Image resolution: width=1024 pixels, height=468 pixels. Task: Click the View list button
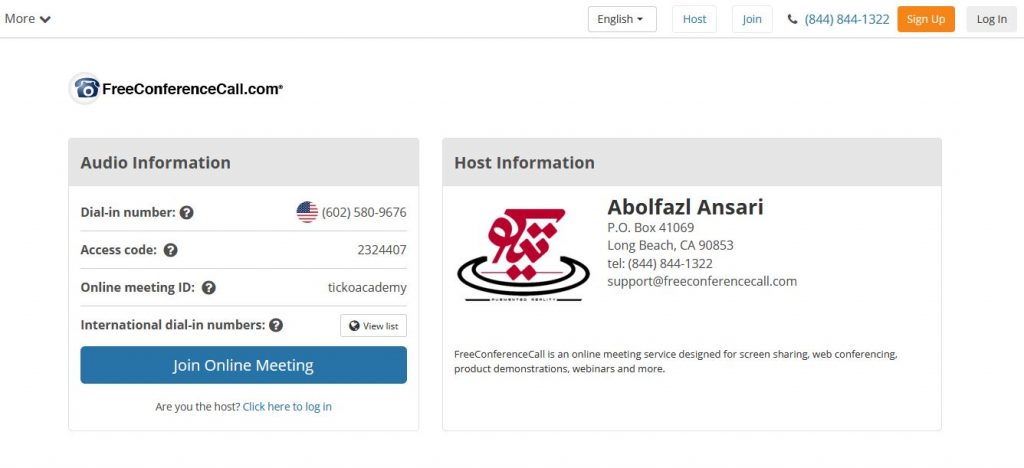click(374, 326)
